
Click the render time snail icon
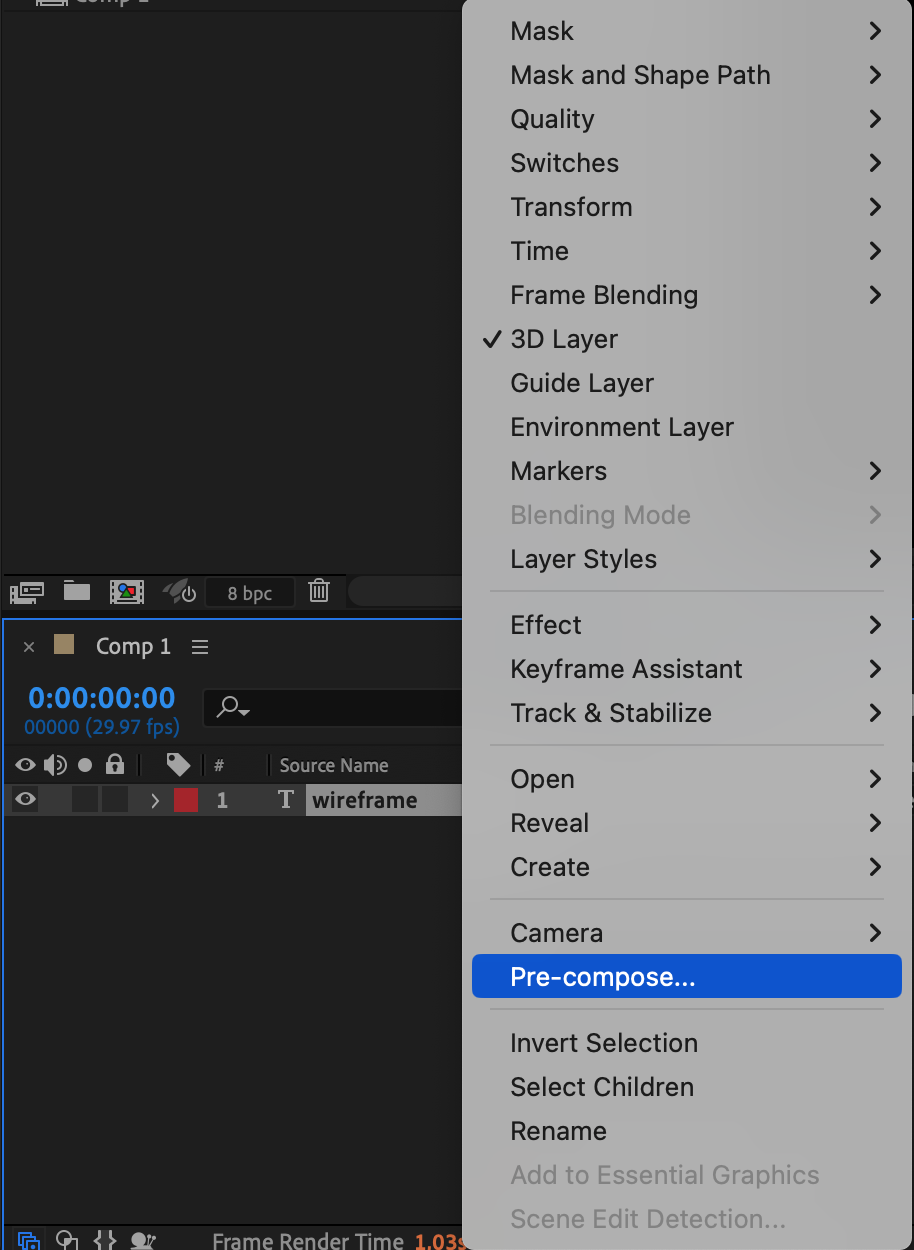pos(143,1241)
